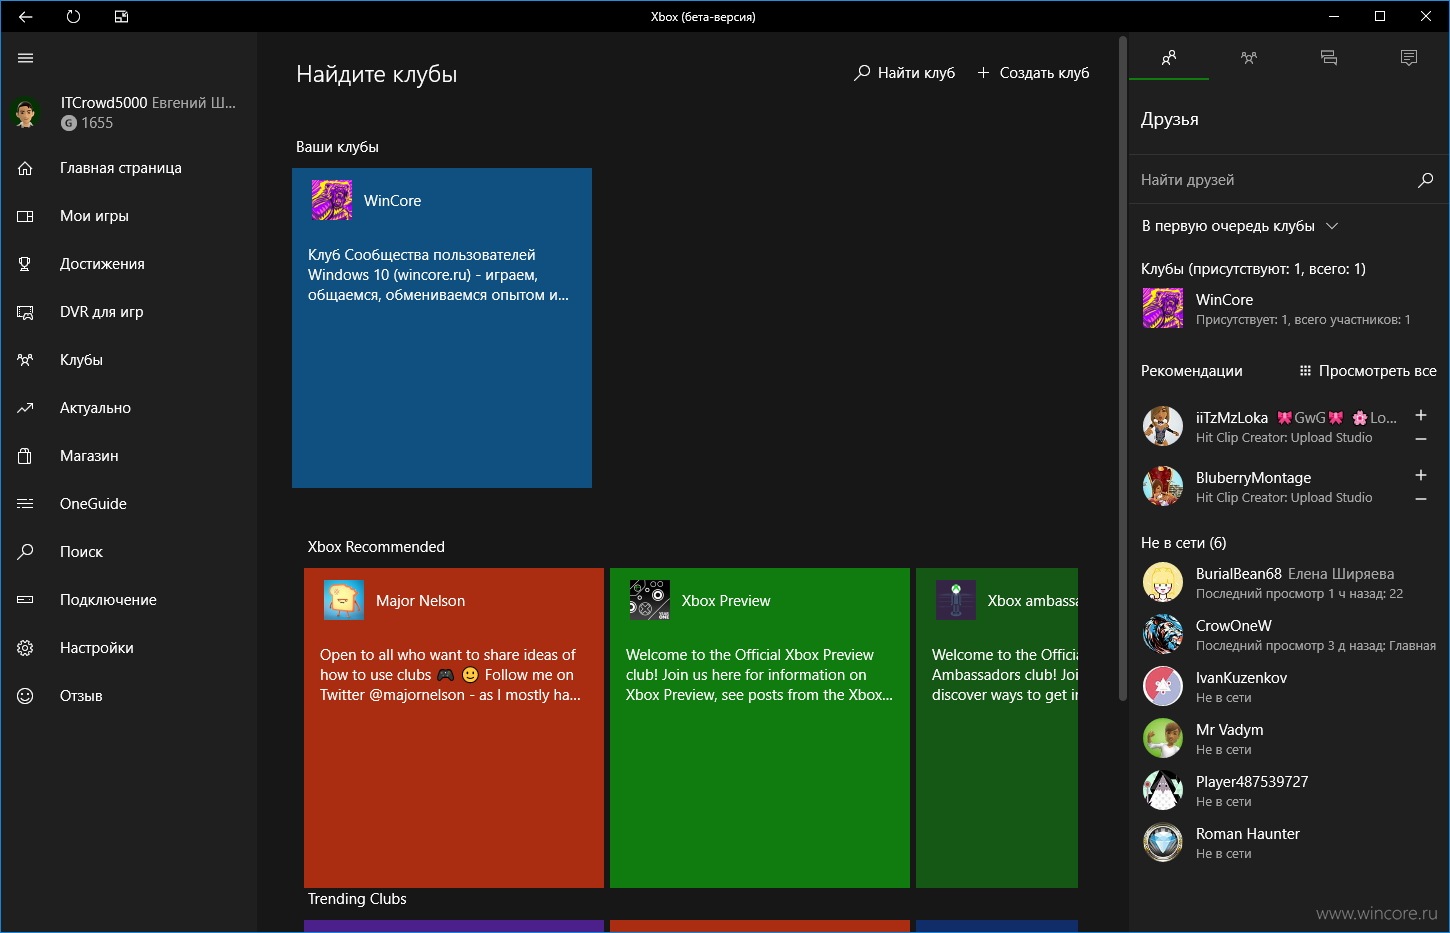
Task: Click the DVR для игр capture icon
Action: pos(26,312)
